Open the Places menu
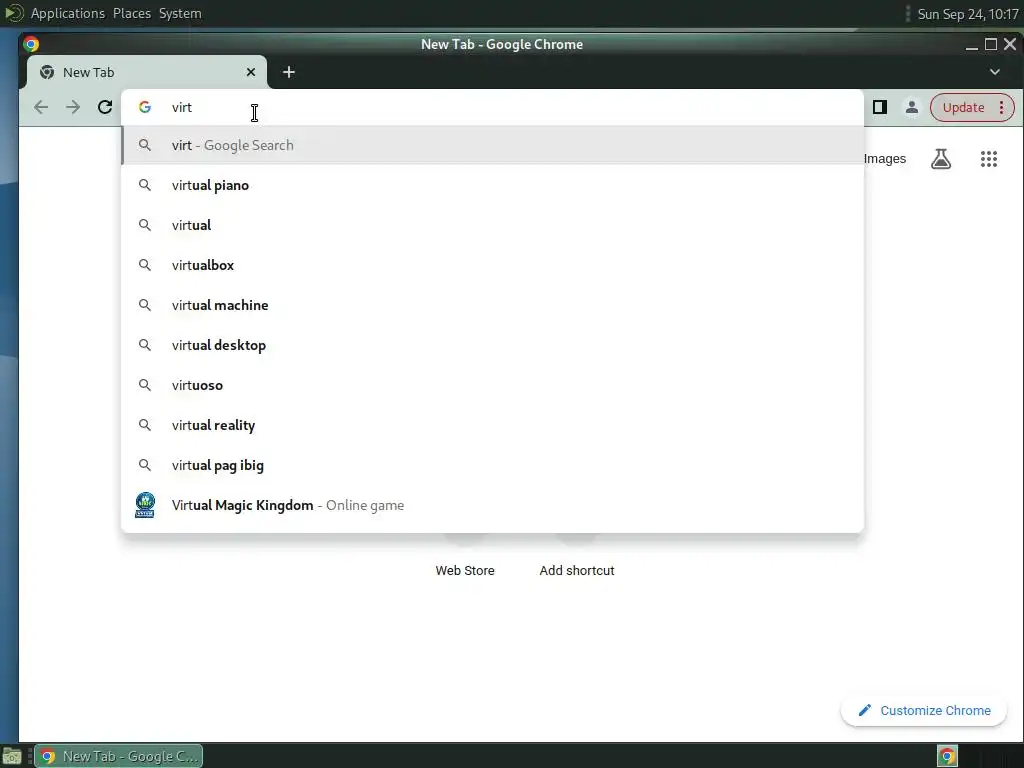 coord(132,13)
